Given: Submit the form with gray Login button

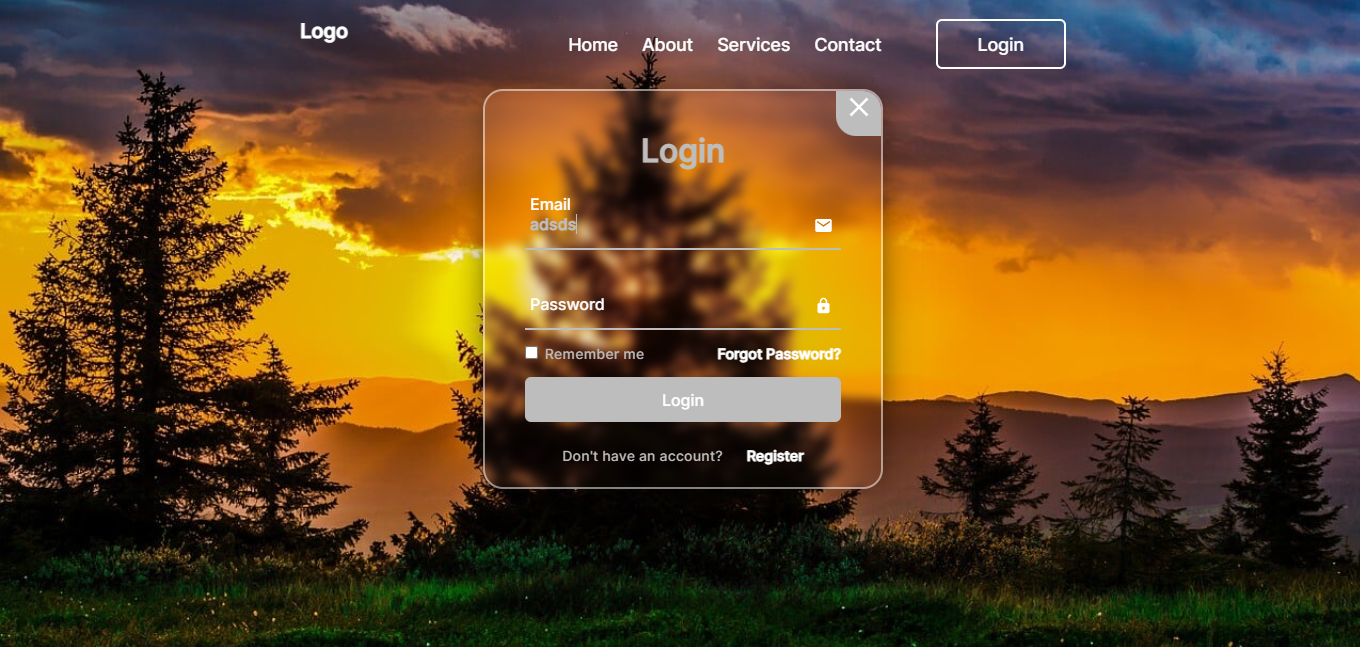Looking at the screenshot, I should (683, 400).
